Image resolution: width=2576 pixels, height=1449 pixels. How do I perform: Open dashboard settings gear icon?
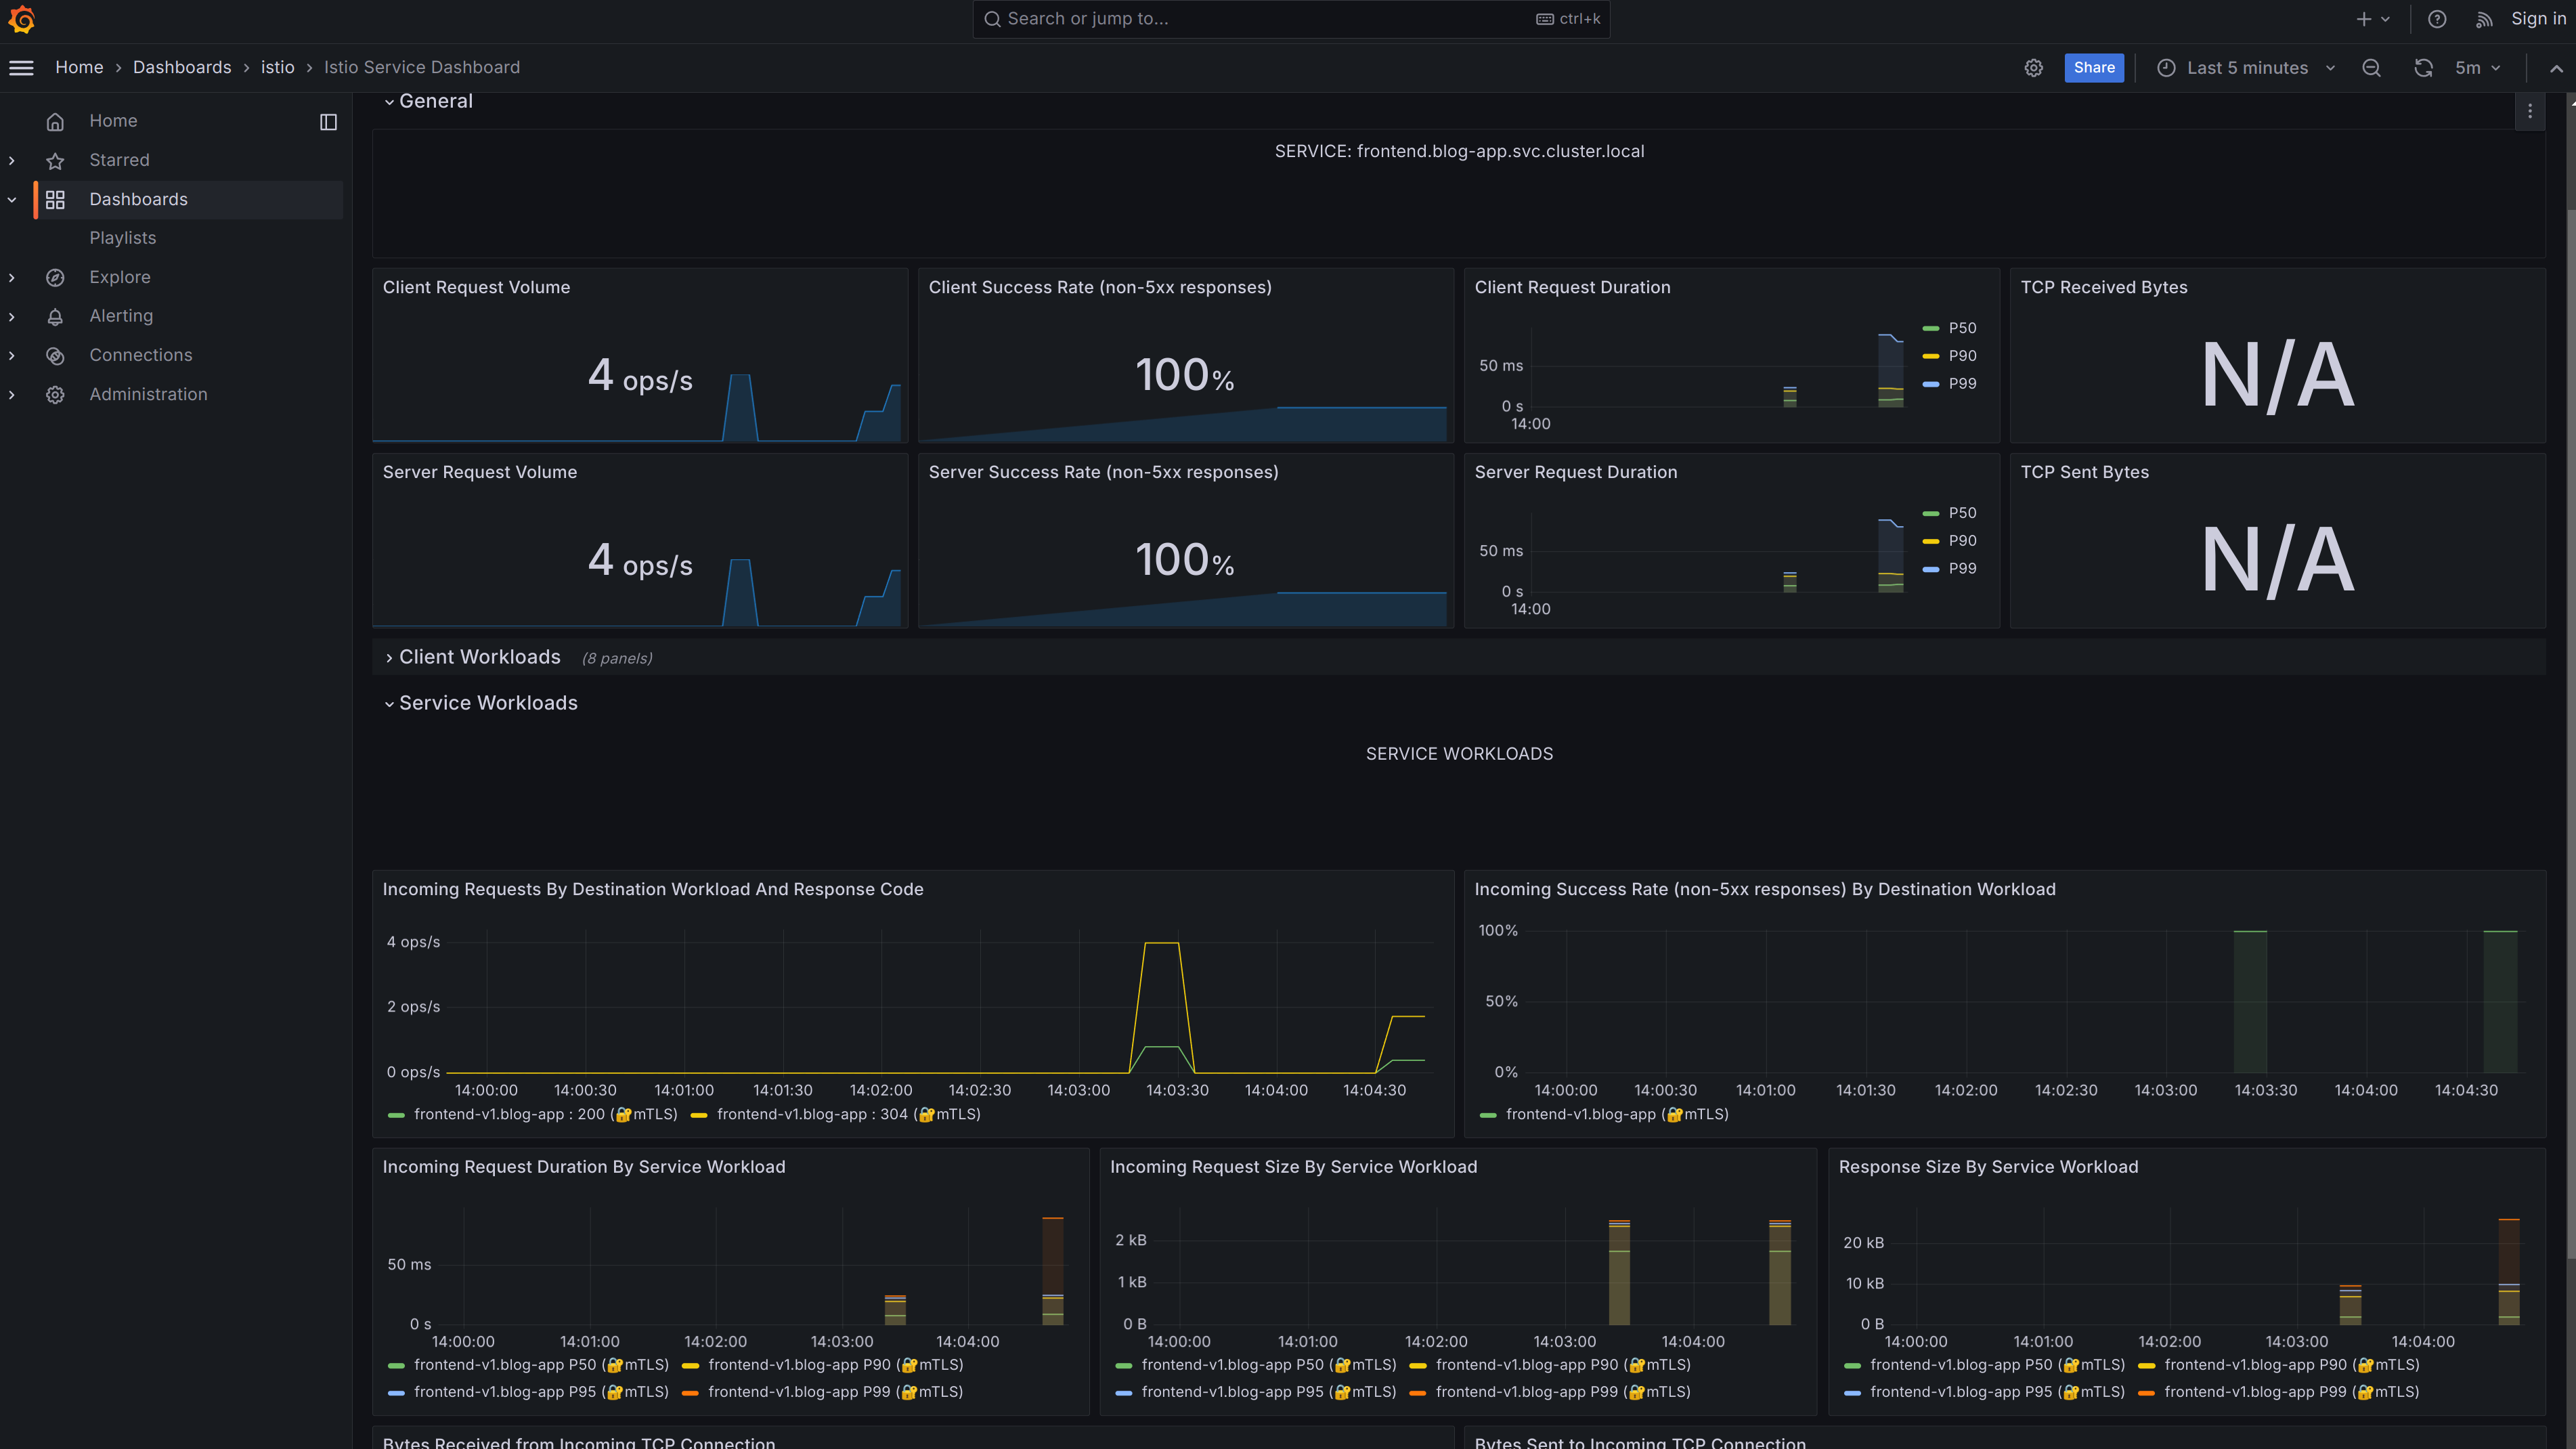2033,68
